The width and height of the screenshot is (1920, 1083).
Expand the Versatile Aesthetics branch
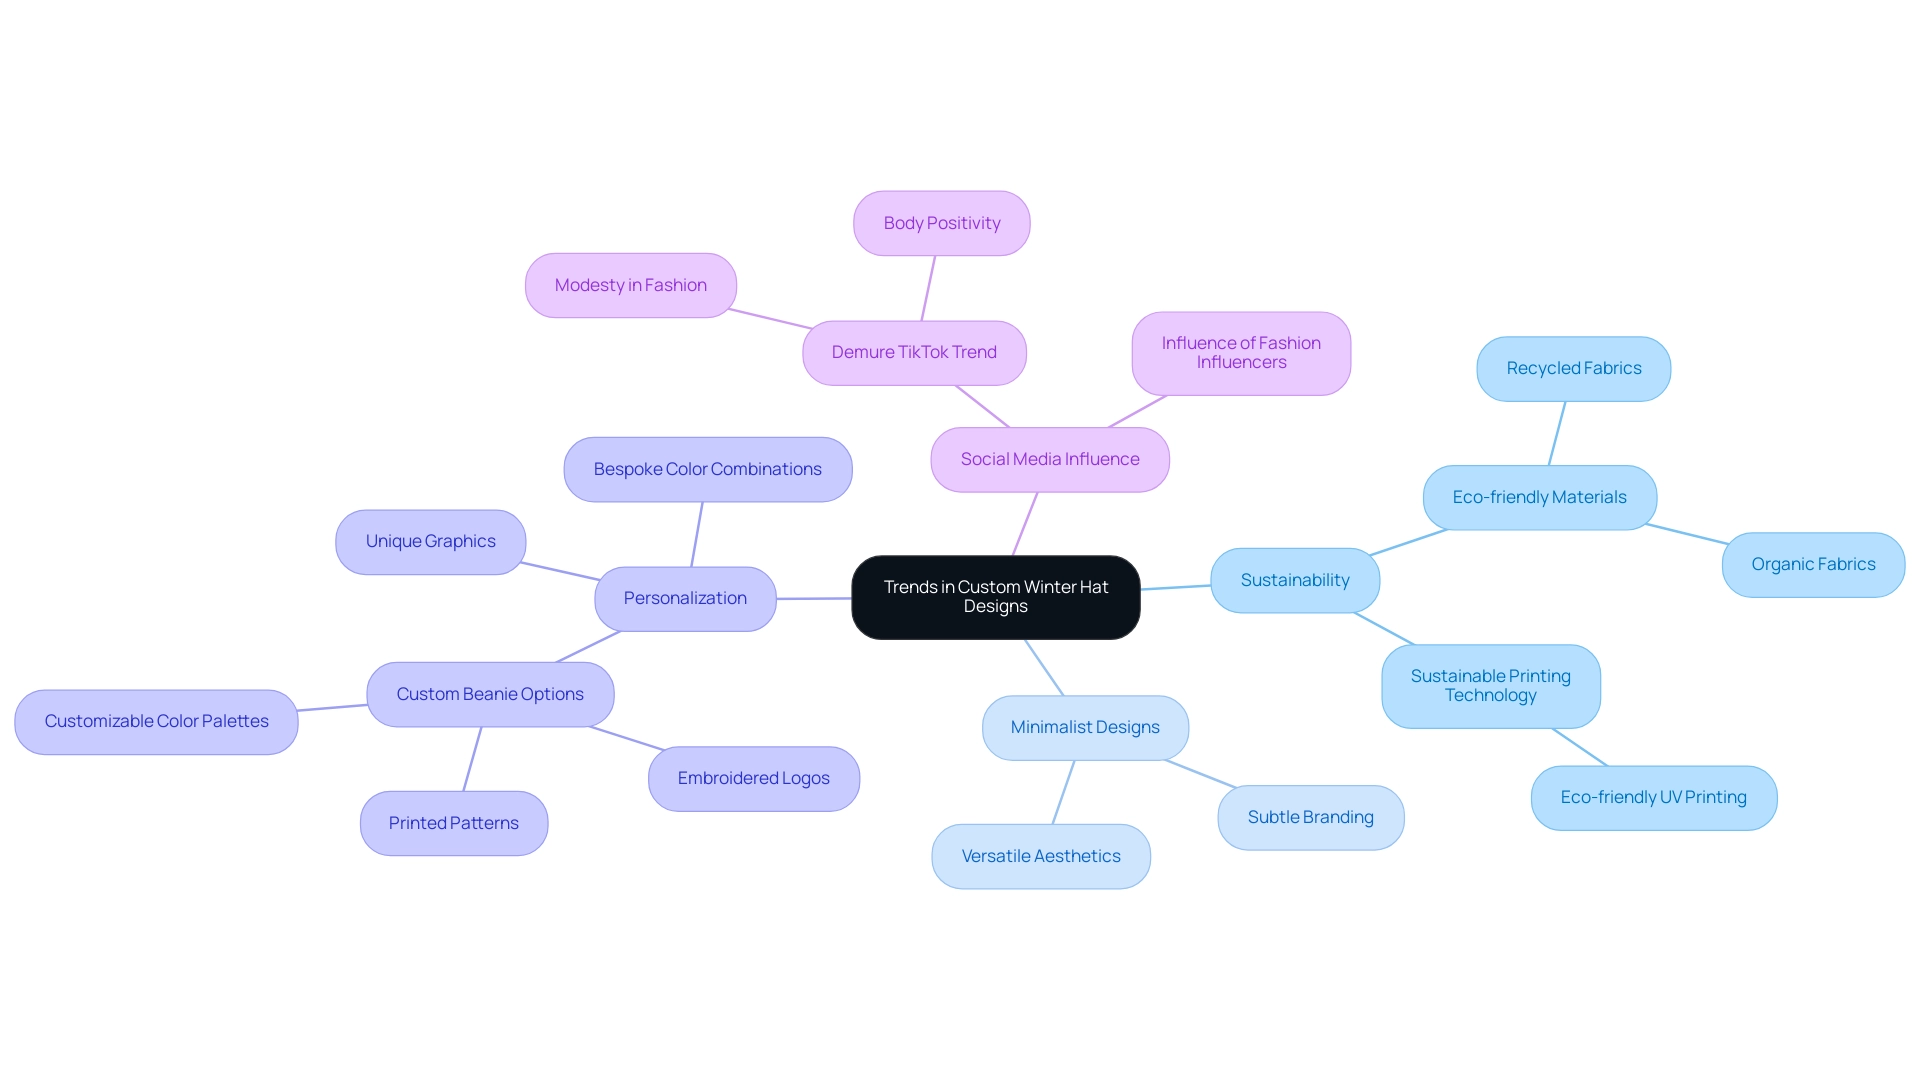click(x=1042, y=855)
